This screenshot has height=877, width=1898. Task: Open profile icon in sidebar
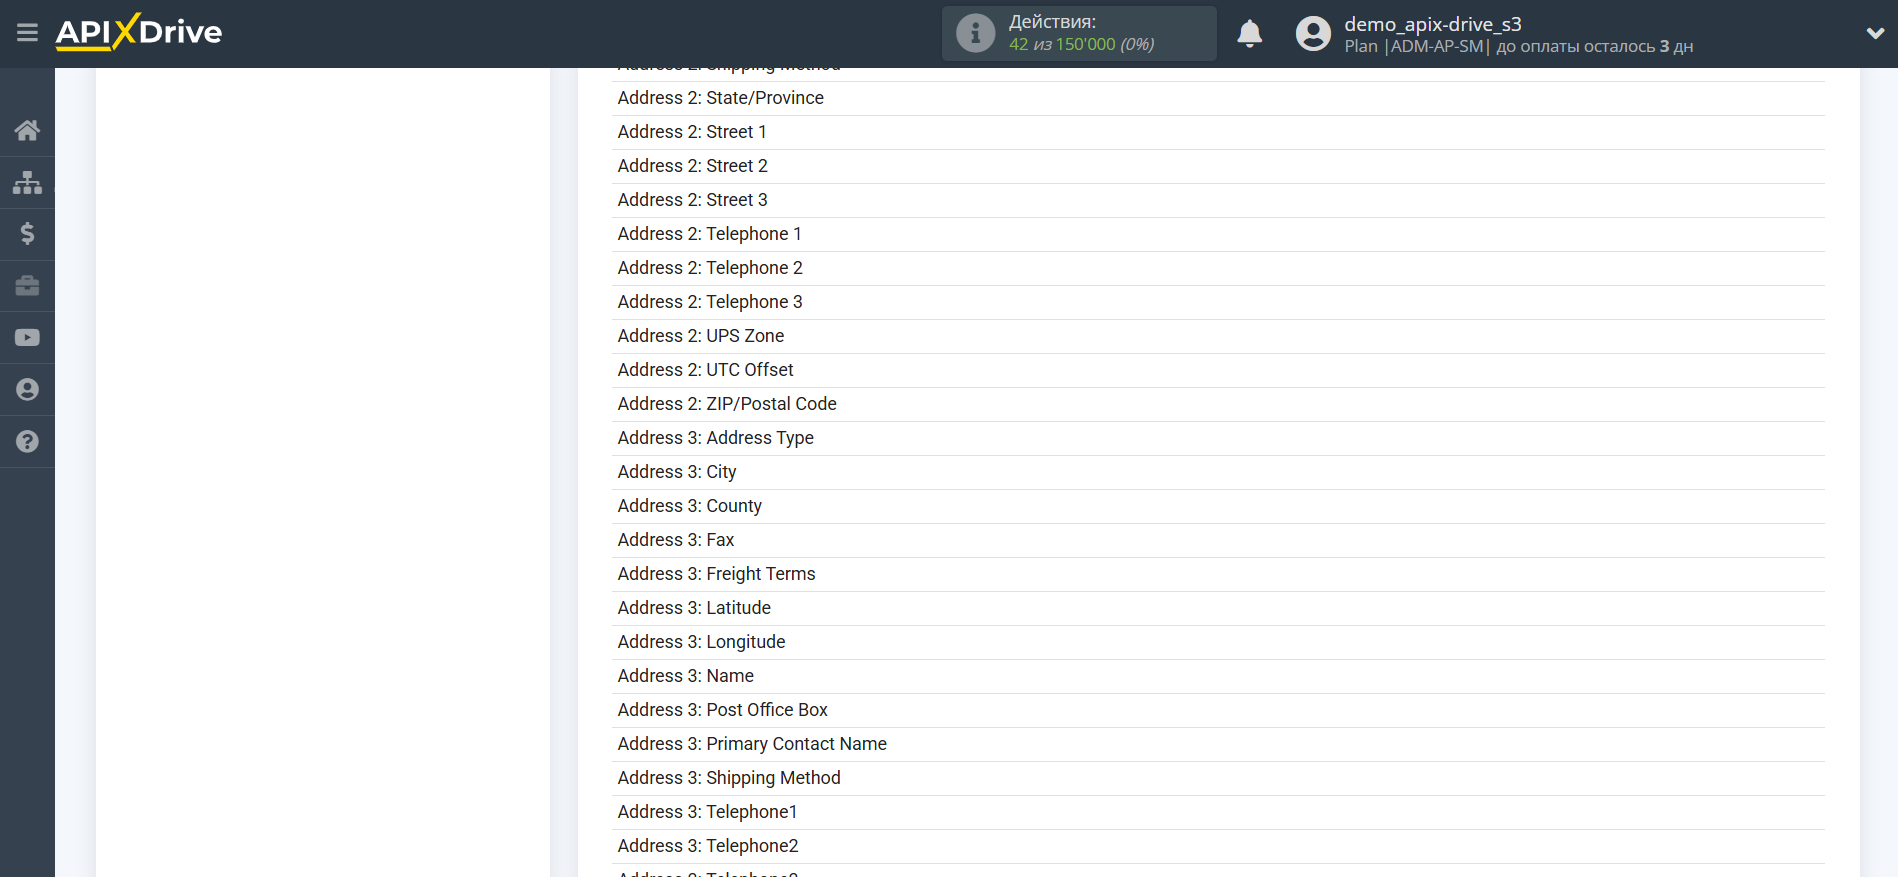(x=27, y=390)
